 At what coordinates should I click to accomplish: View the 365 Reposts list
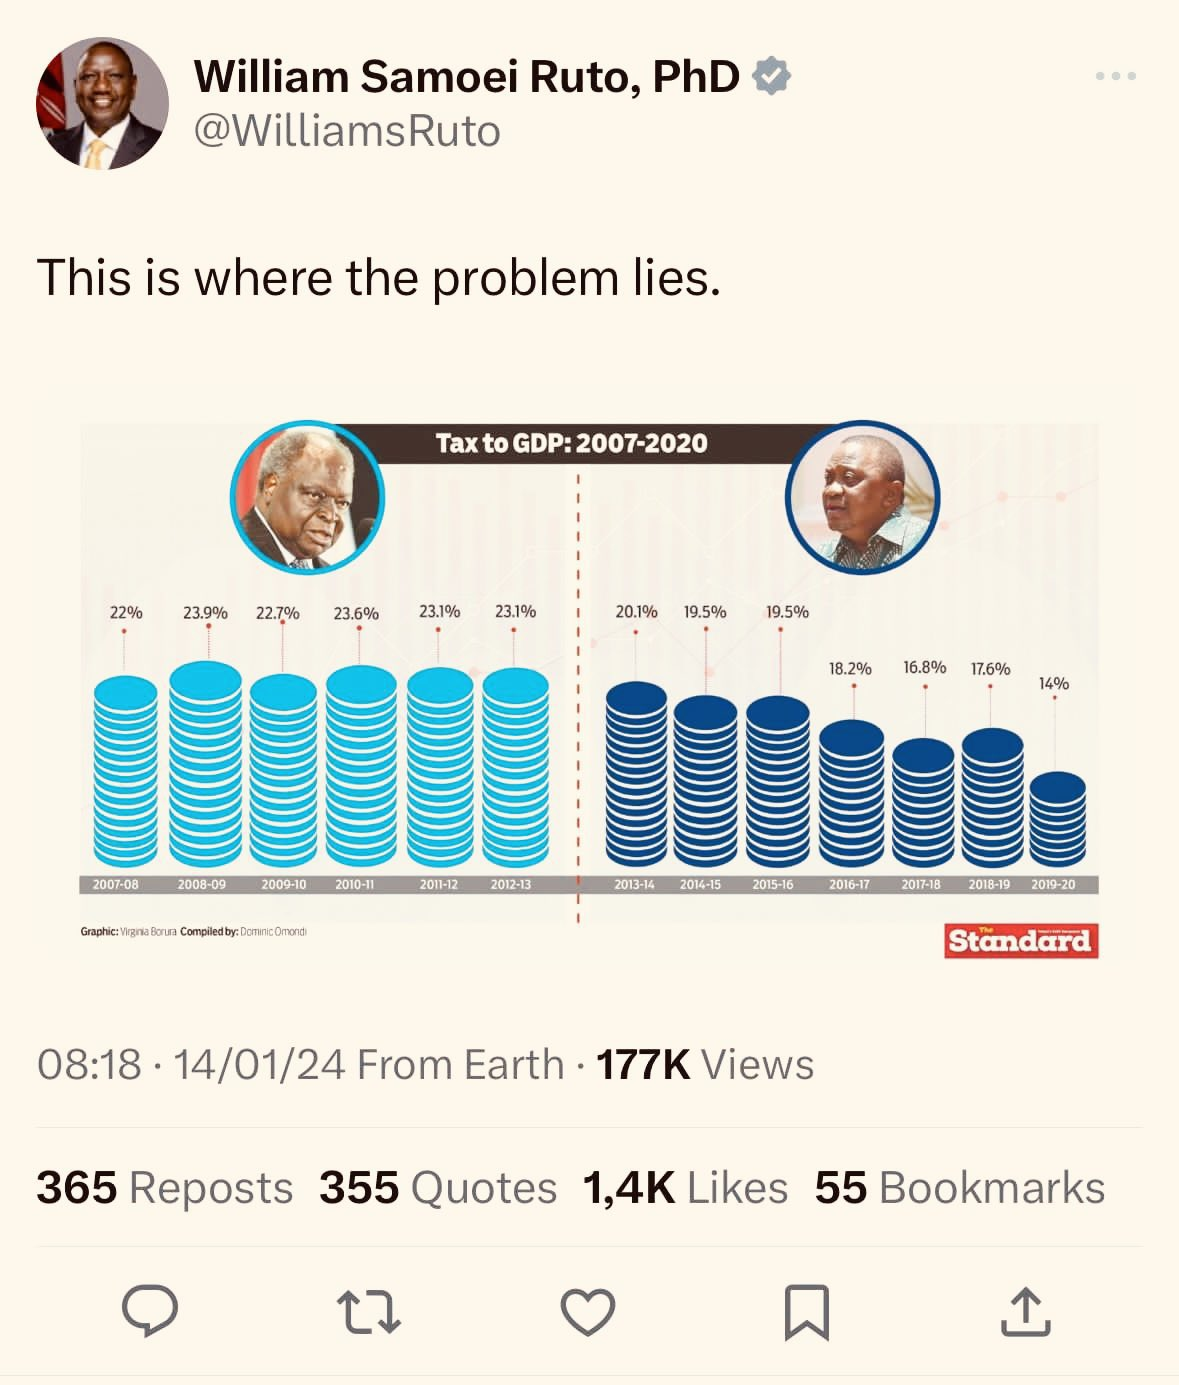pyautogui.click(x=165, y=1188)
